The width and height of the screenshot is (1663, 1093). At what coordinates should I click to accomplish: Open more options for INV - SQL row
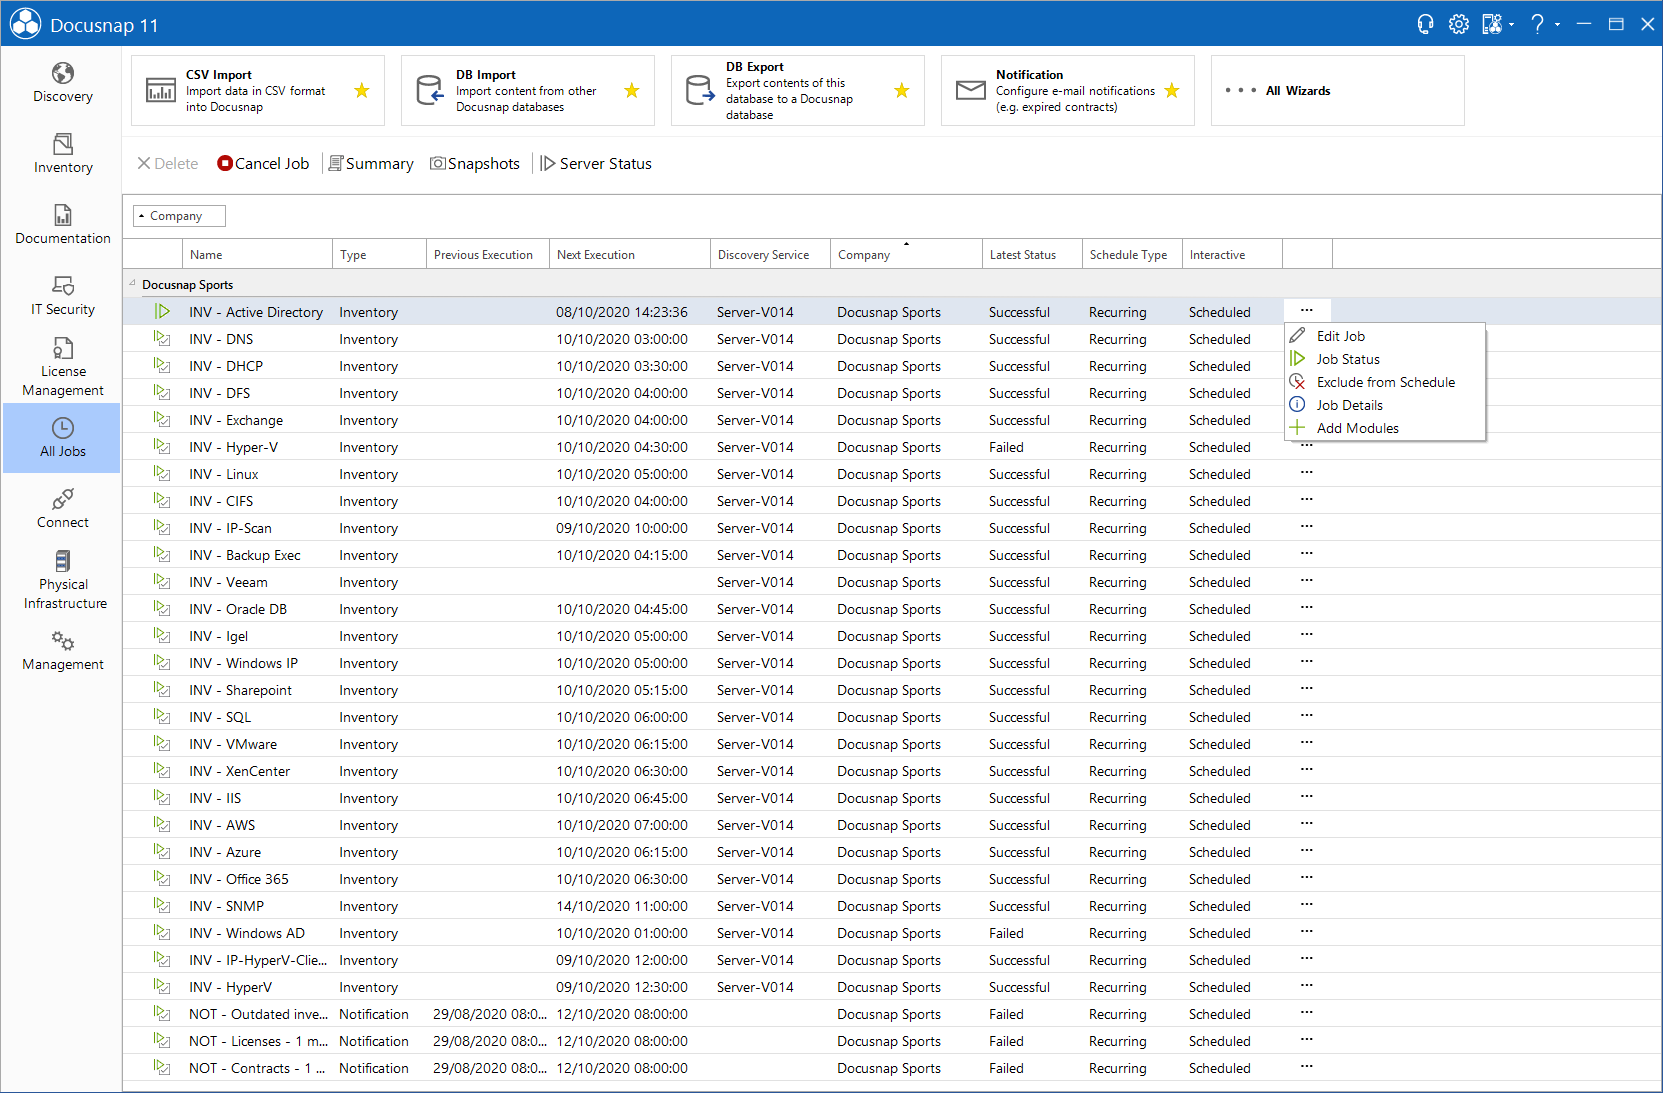1307,715
